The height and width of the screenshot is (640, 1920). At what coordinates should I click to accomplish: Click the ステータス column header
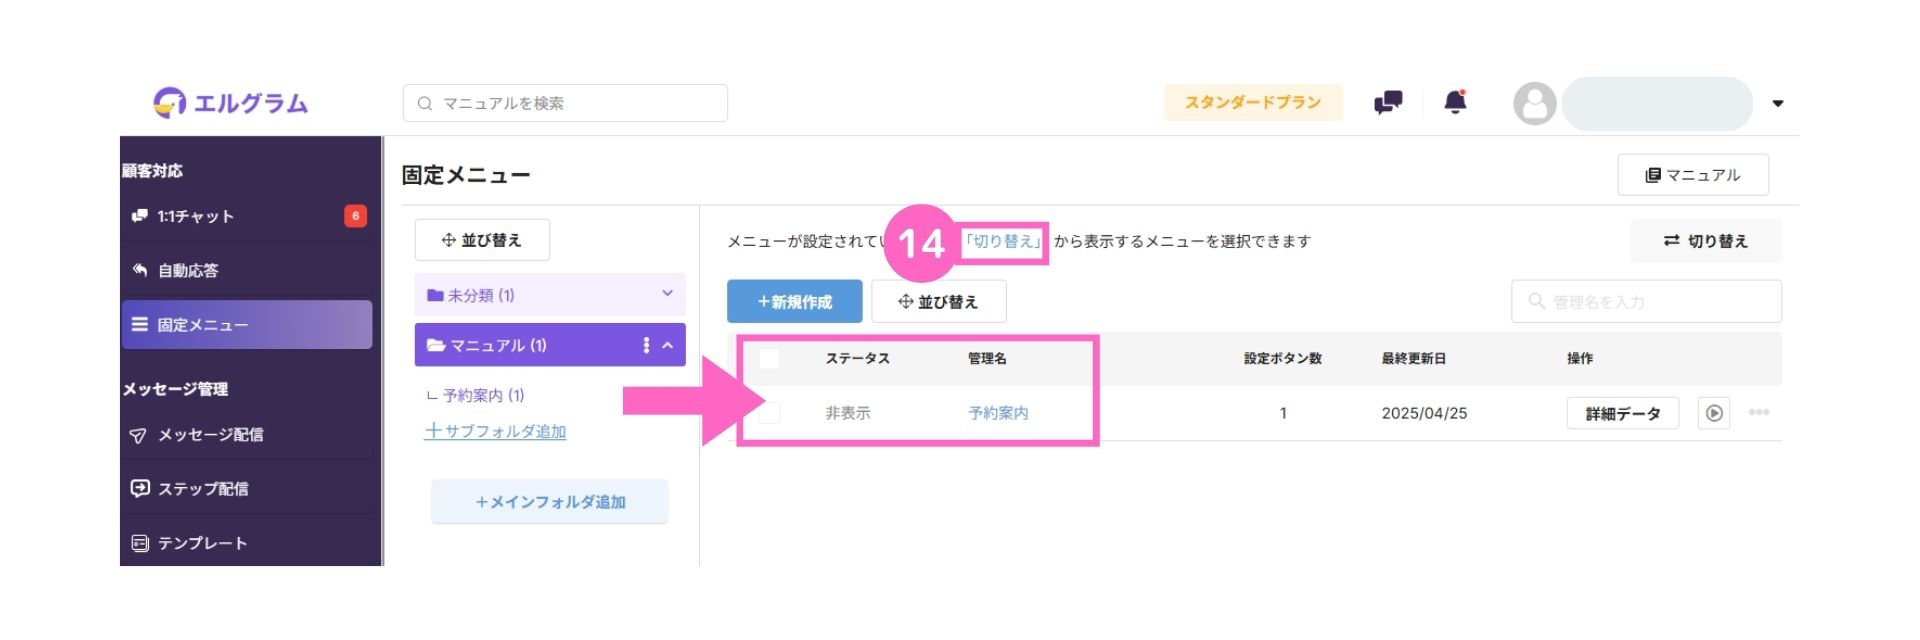[x=857, y=358]
